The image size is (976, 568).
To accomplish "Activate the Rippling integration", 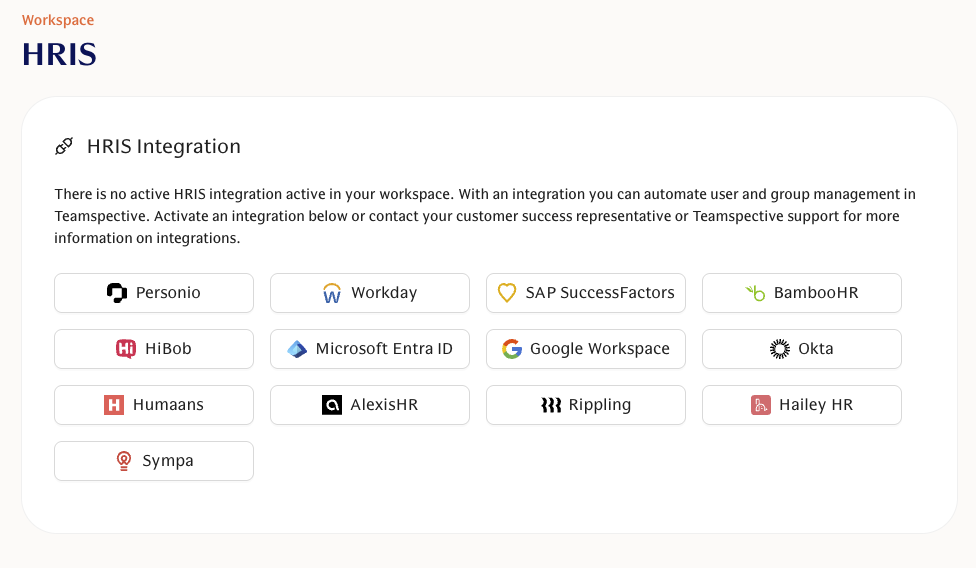I will (x=586, y=405).
